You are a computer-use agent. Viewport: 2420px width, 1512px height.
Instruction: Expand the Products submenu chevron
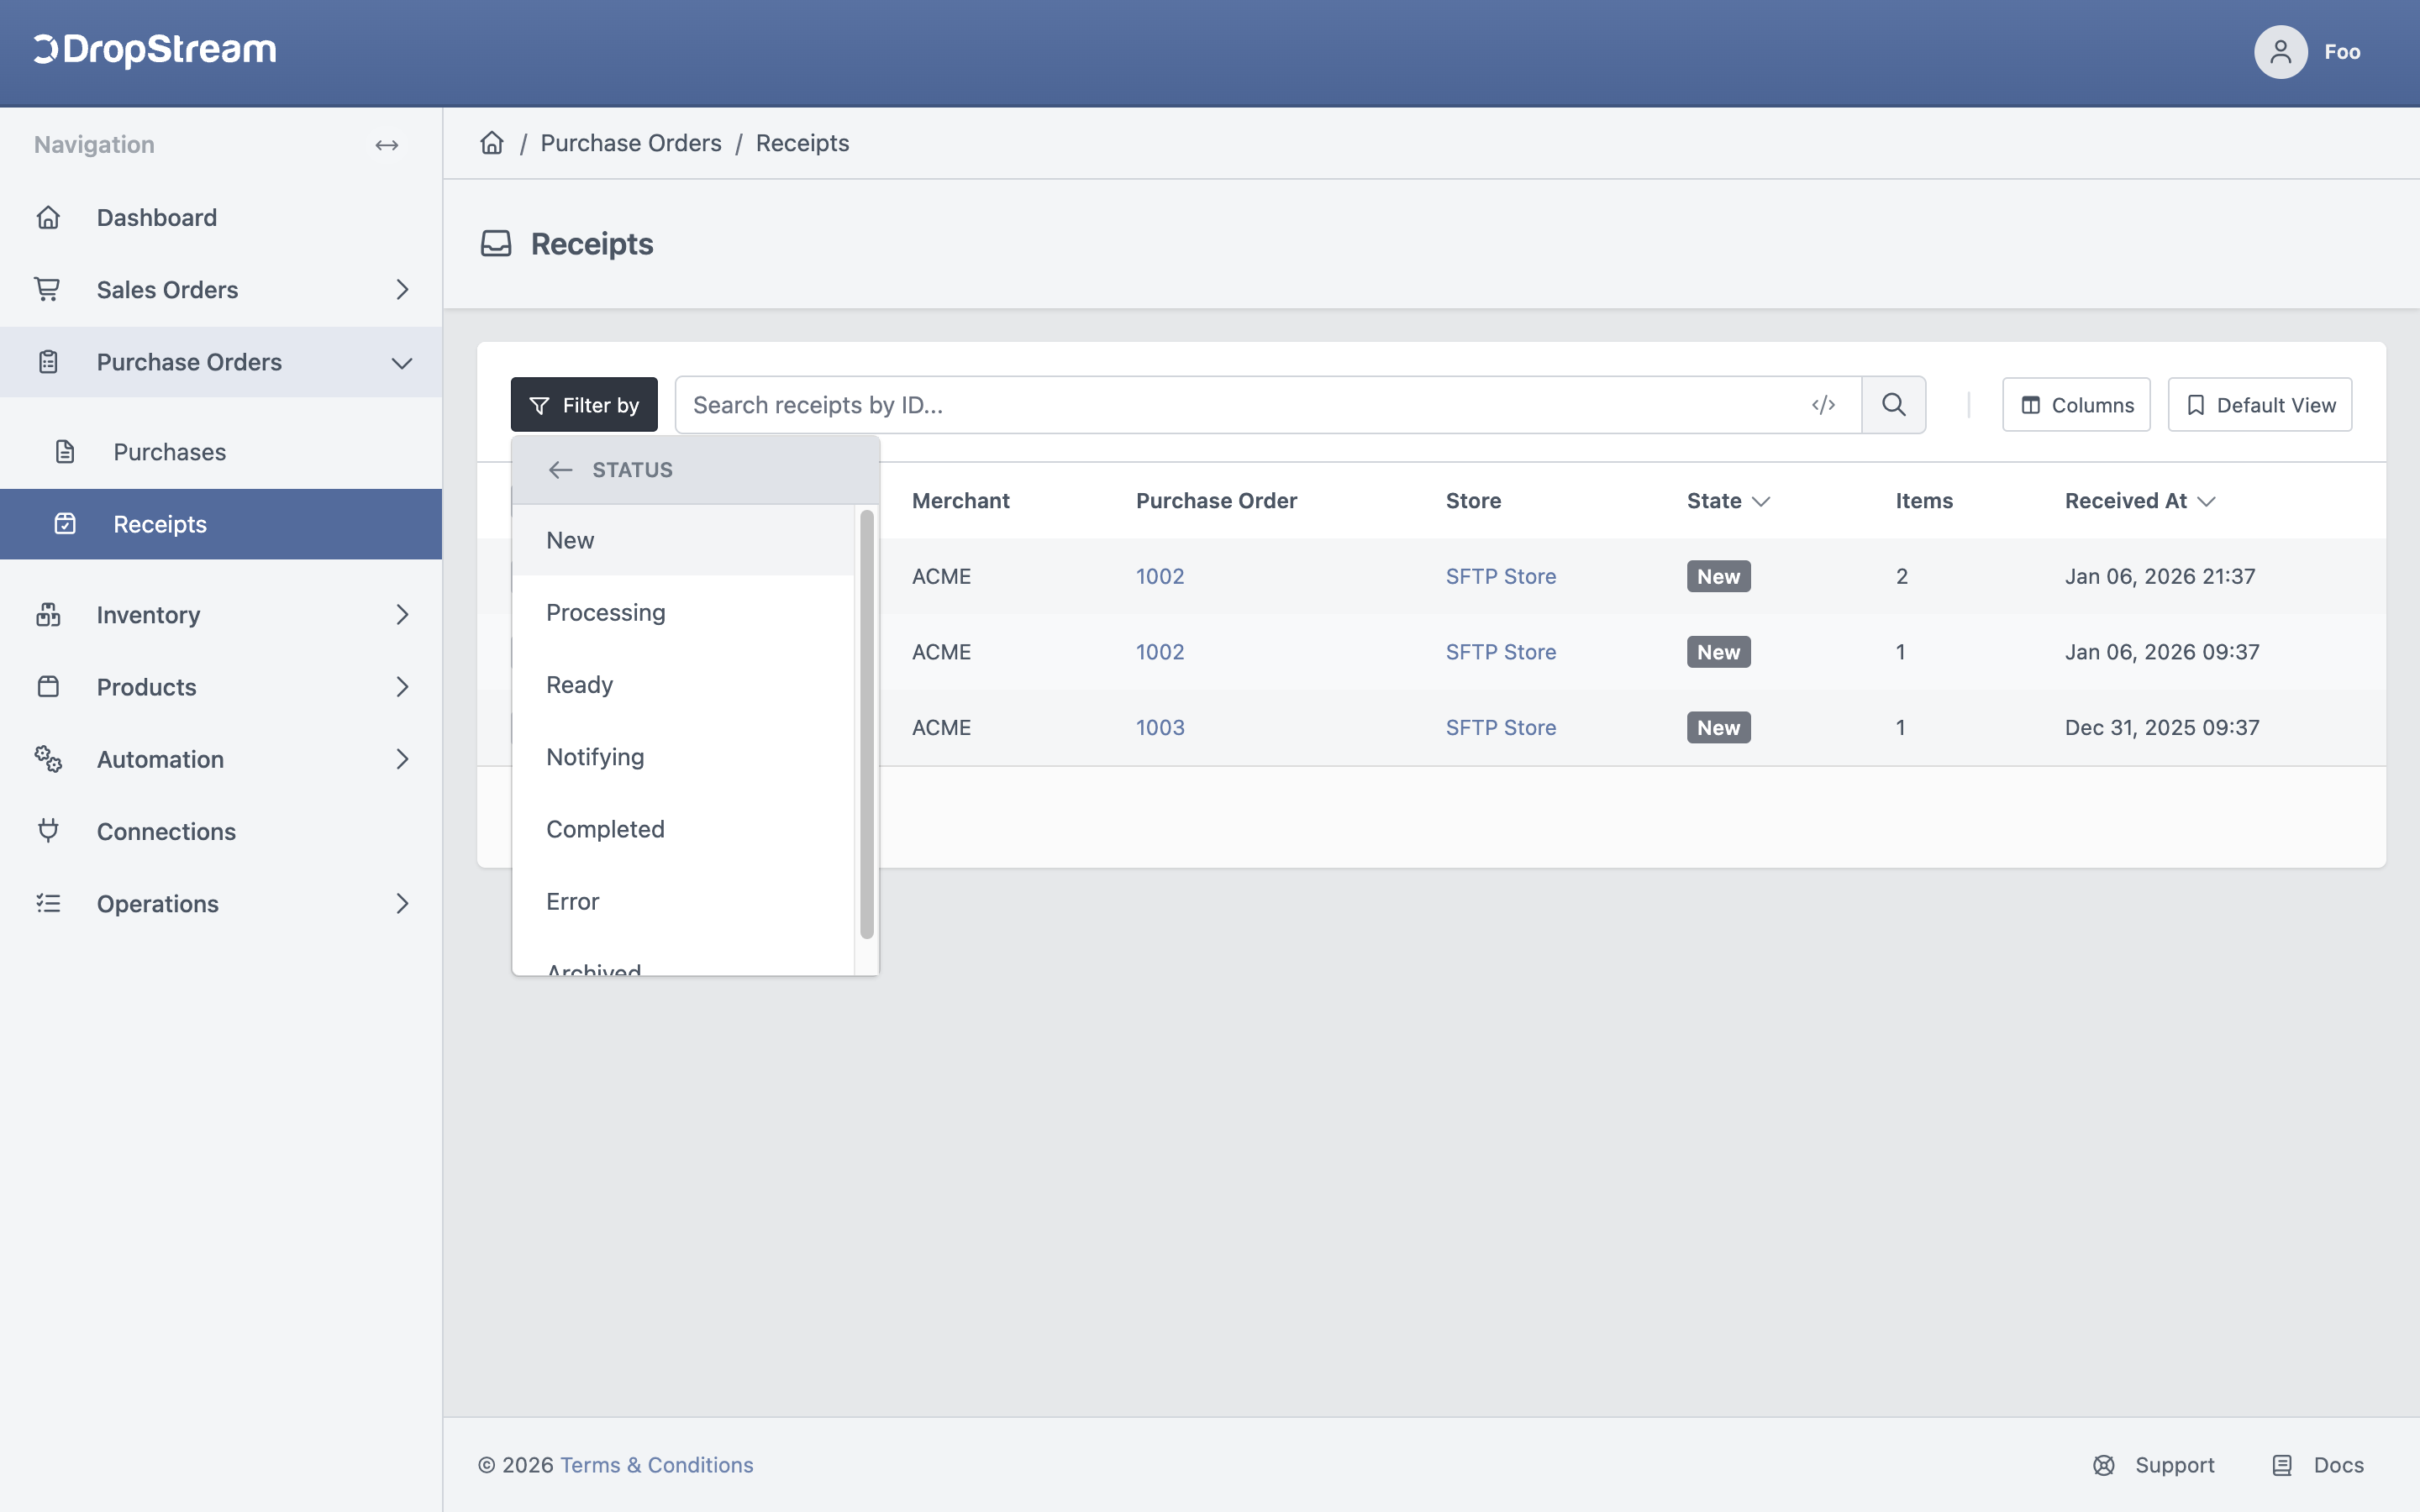click(x=402, y=686)
